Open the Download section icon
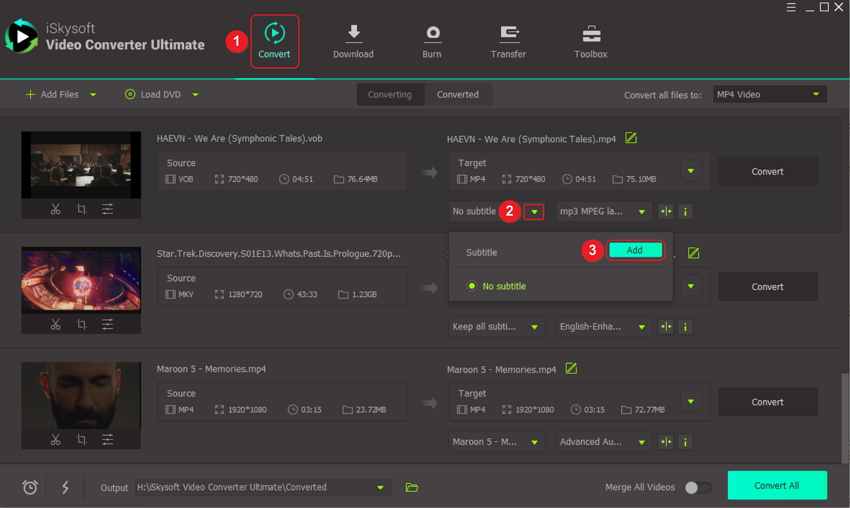The height and width of the screenshot is (508, 850). 353,41
